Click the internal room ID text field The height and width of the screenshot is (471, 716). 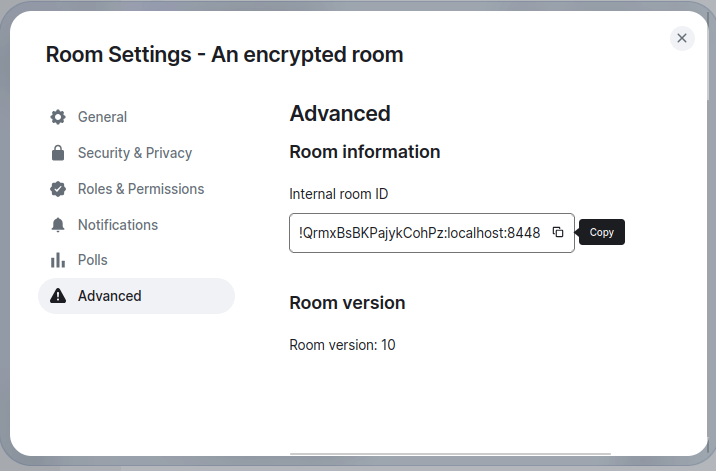point(432,233)
